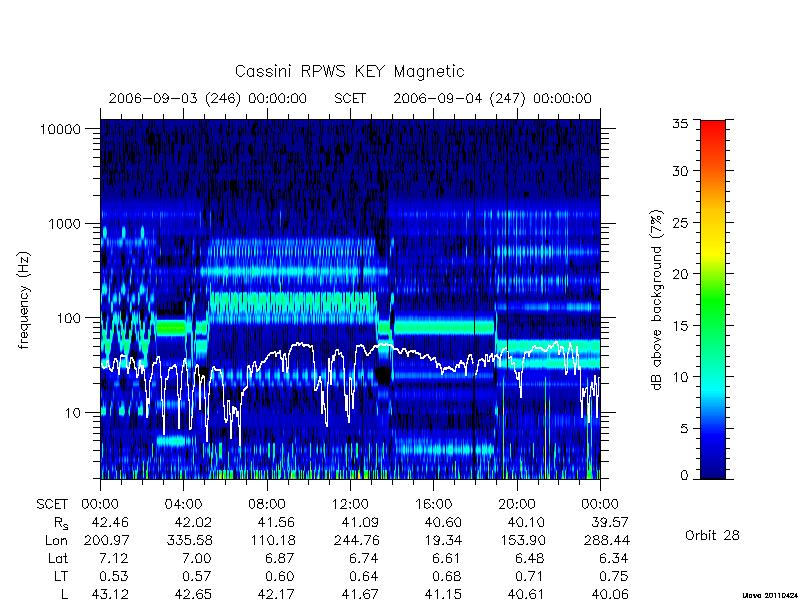
Task: Select the 12:00 SCET time tick label
Action: click(350, 505)
